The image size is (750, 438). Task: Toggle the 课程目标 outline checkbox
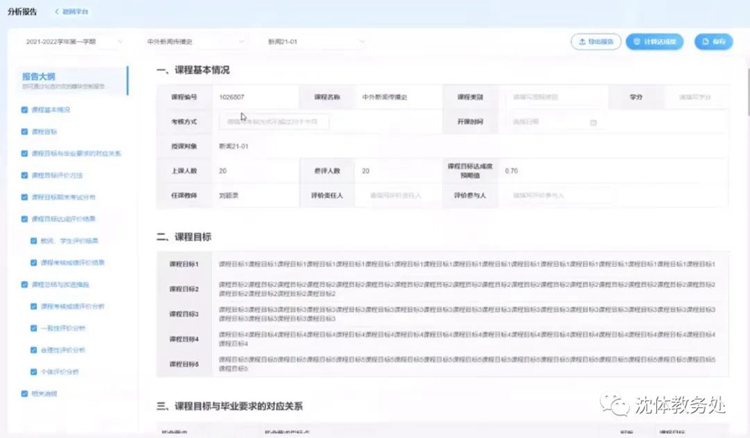[x=24, y=132]
